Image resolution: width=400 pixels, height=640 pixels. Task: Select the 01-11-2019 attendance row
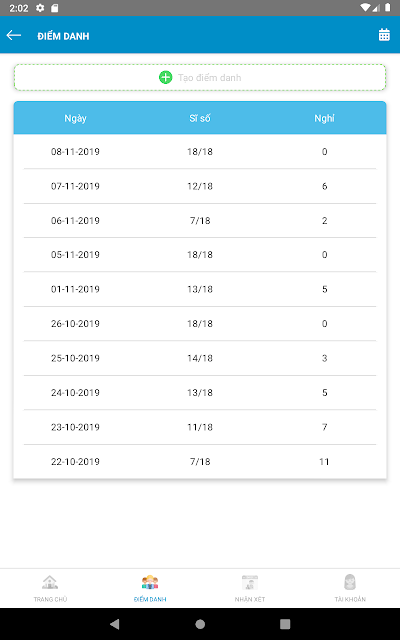pos(200,289)
